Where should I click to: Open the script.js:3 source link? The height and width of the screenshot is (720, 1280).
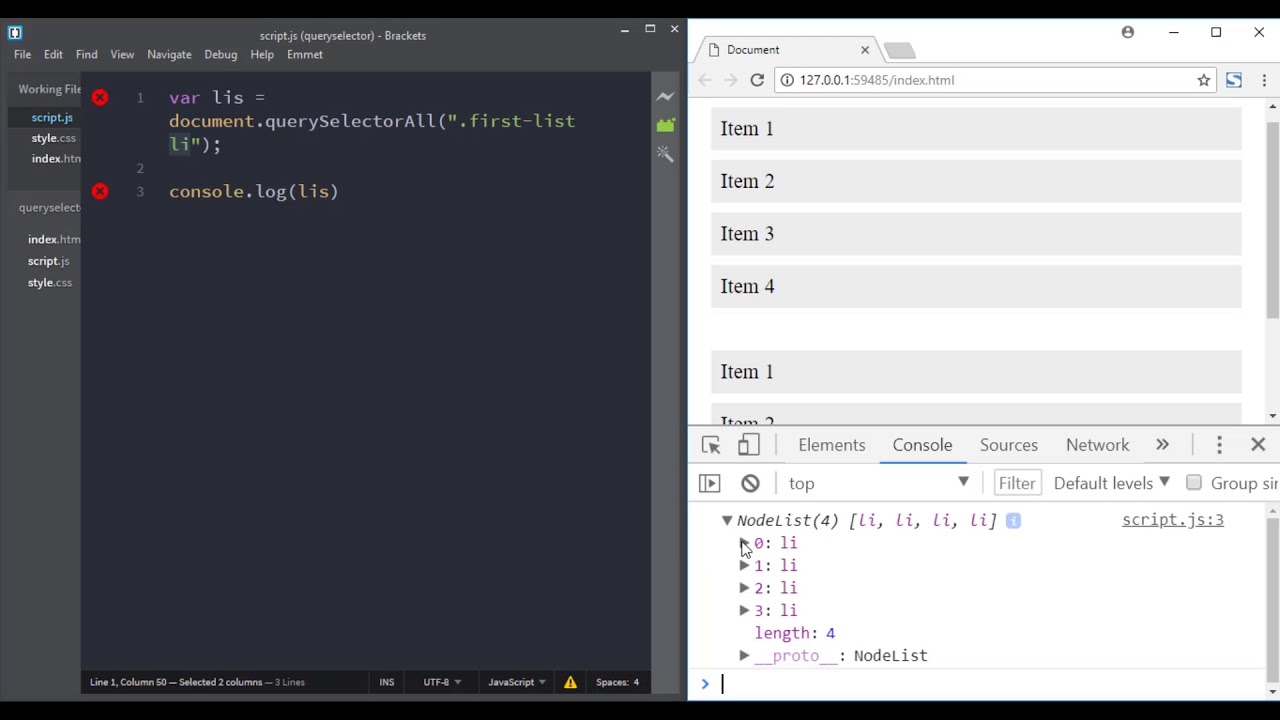coord(1173,520)
